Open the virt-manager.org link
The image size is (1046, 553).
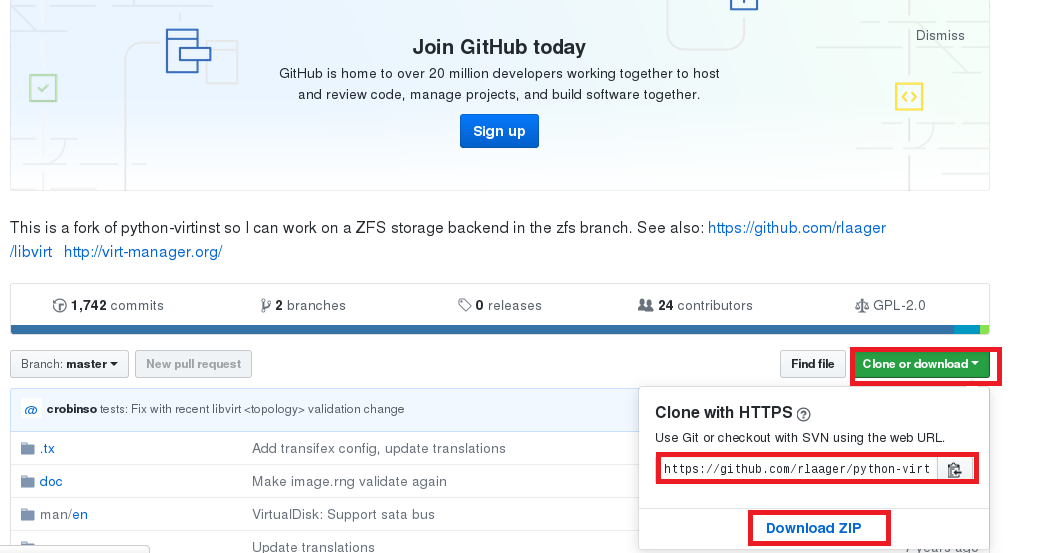(143, 252)
